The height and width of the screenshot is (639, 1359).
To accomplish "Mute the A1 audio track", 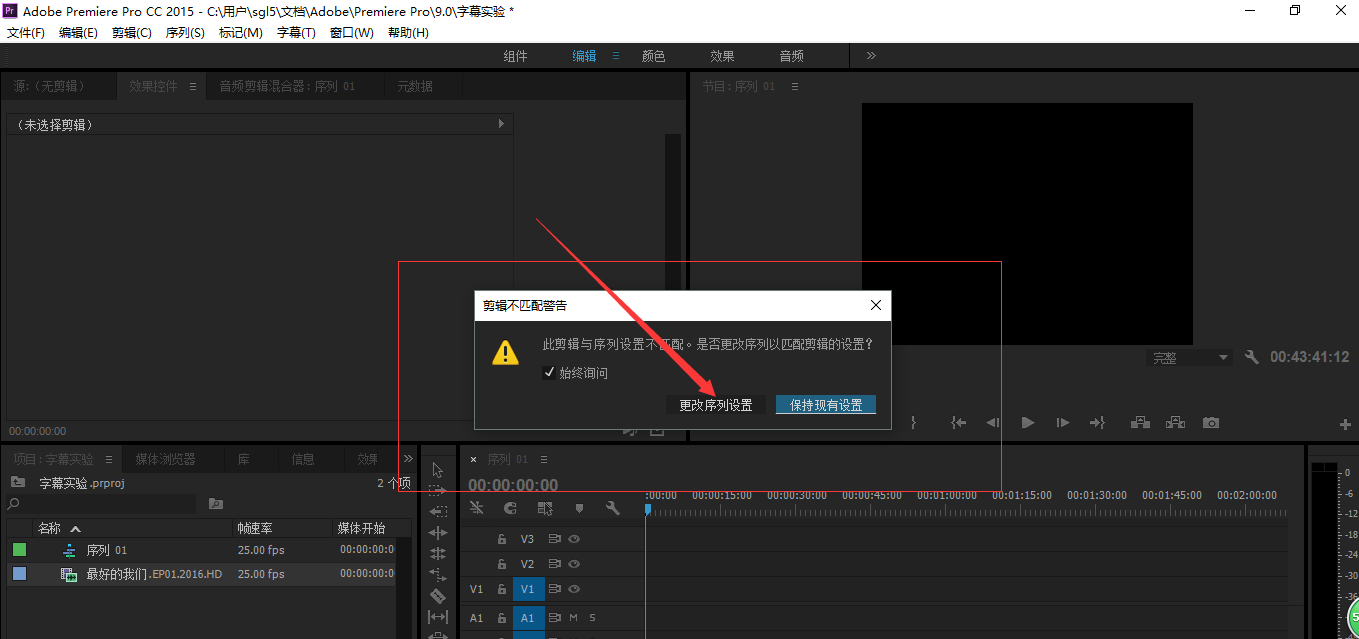I will tap(574, 618).
